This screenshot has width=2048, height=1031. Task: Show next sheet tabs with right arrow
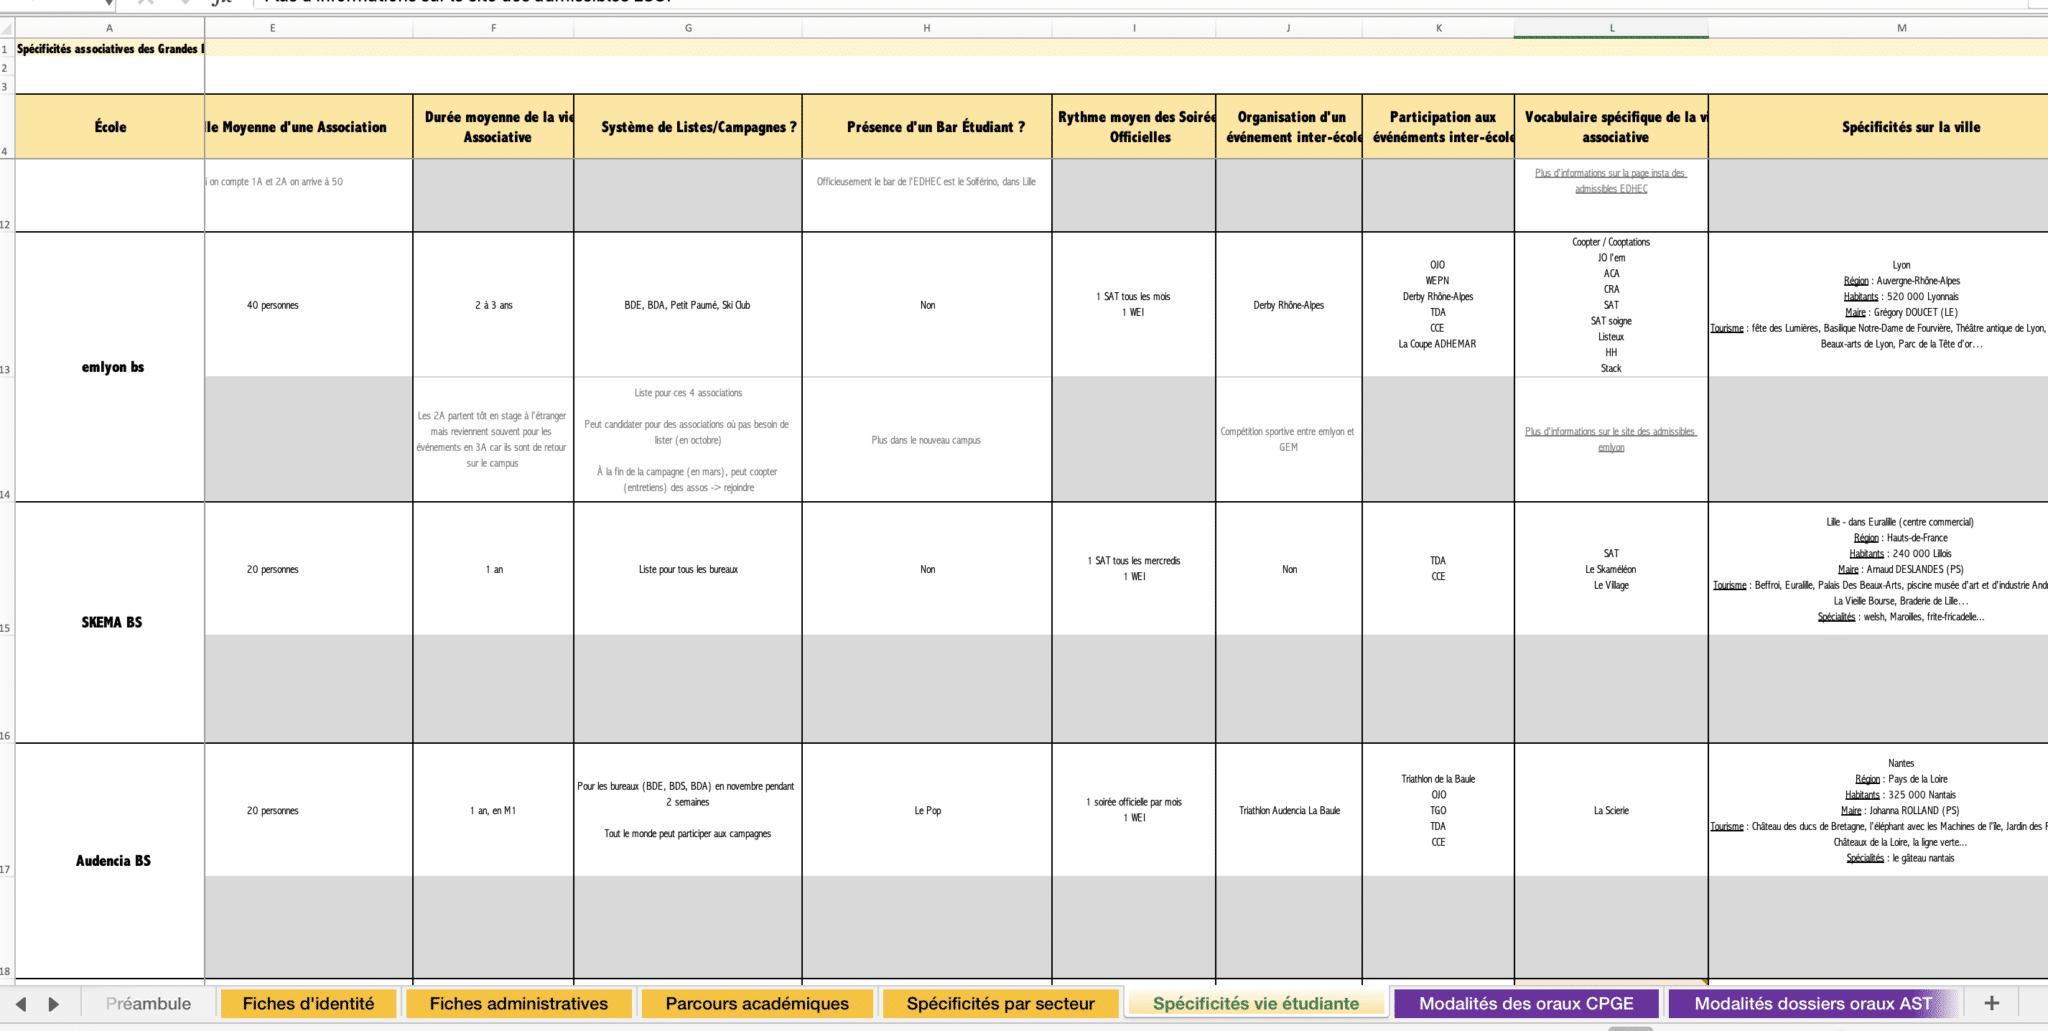54,1003
